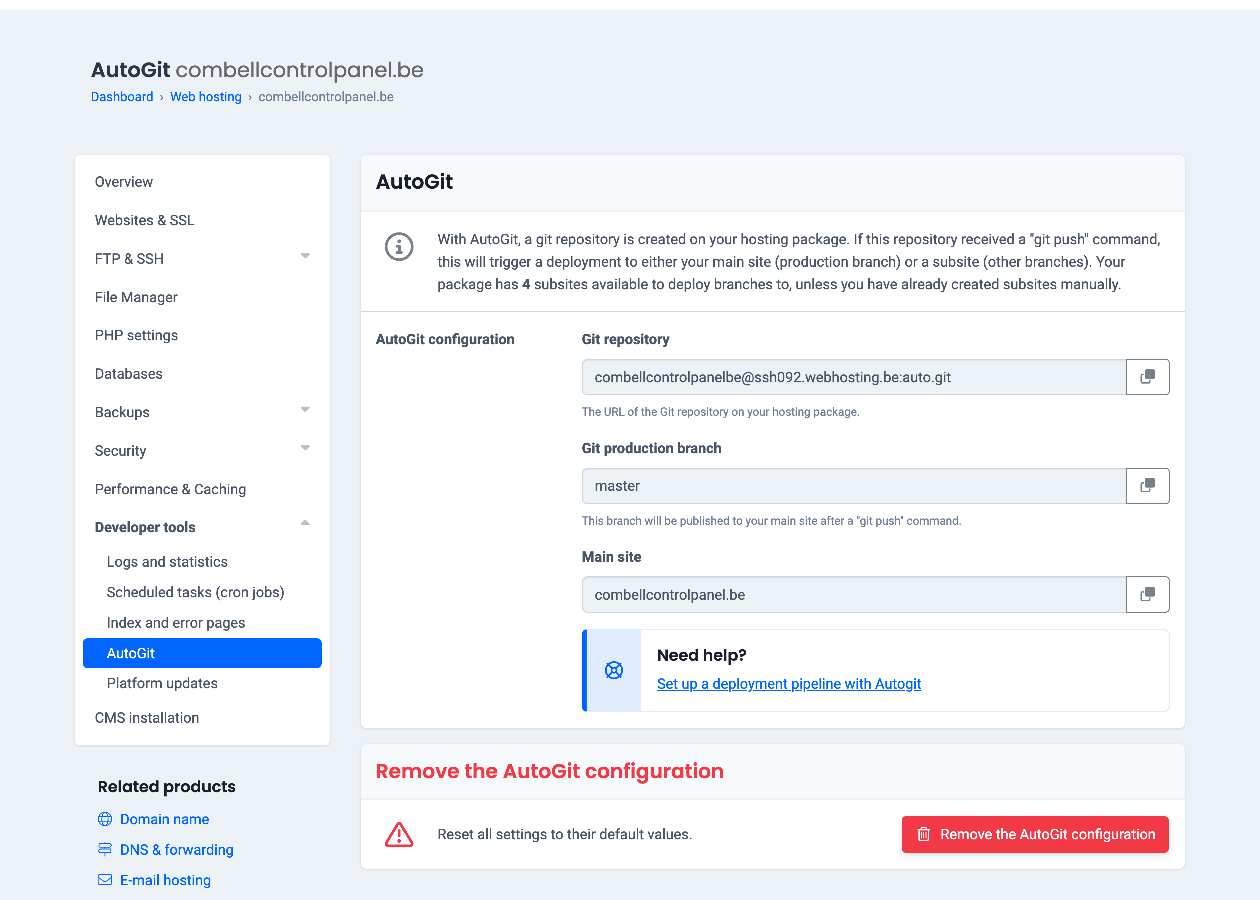Open PHP settings

[136, 335]
